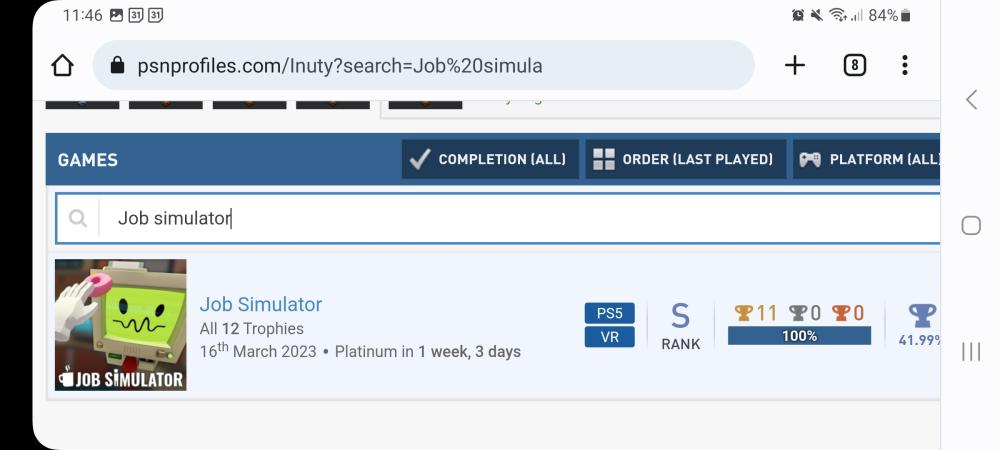Select the PS5 platform tag

609,313
